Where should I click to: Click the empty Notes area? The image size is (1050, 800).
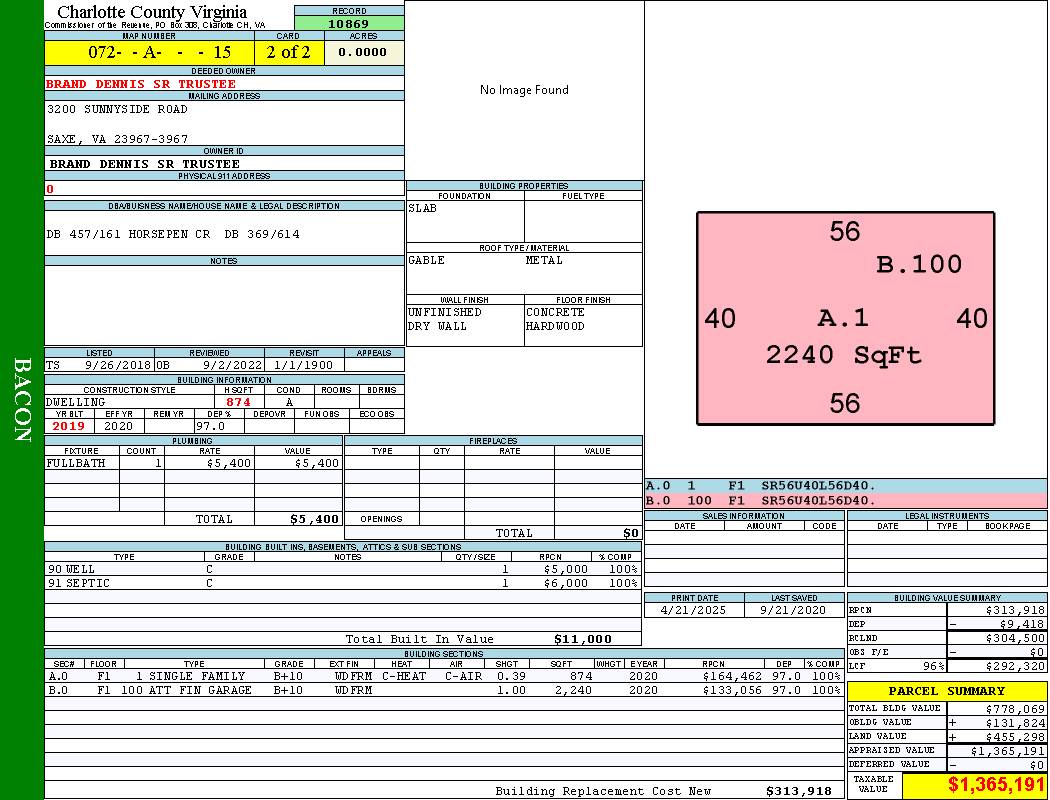[x=224, y=305]
